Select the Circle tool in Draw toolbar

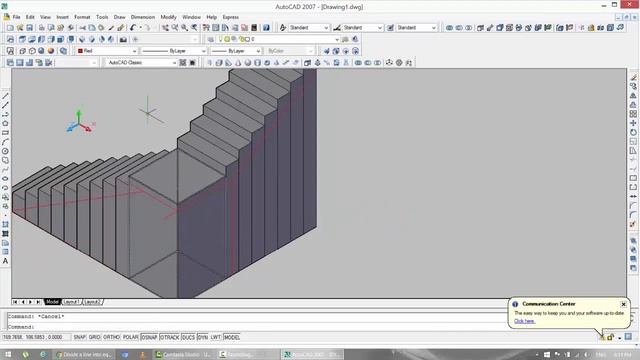point(5,151)
